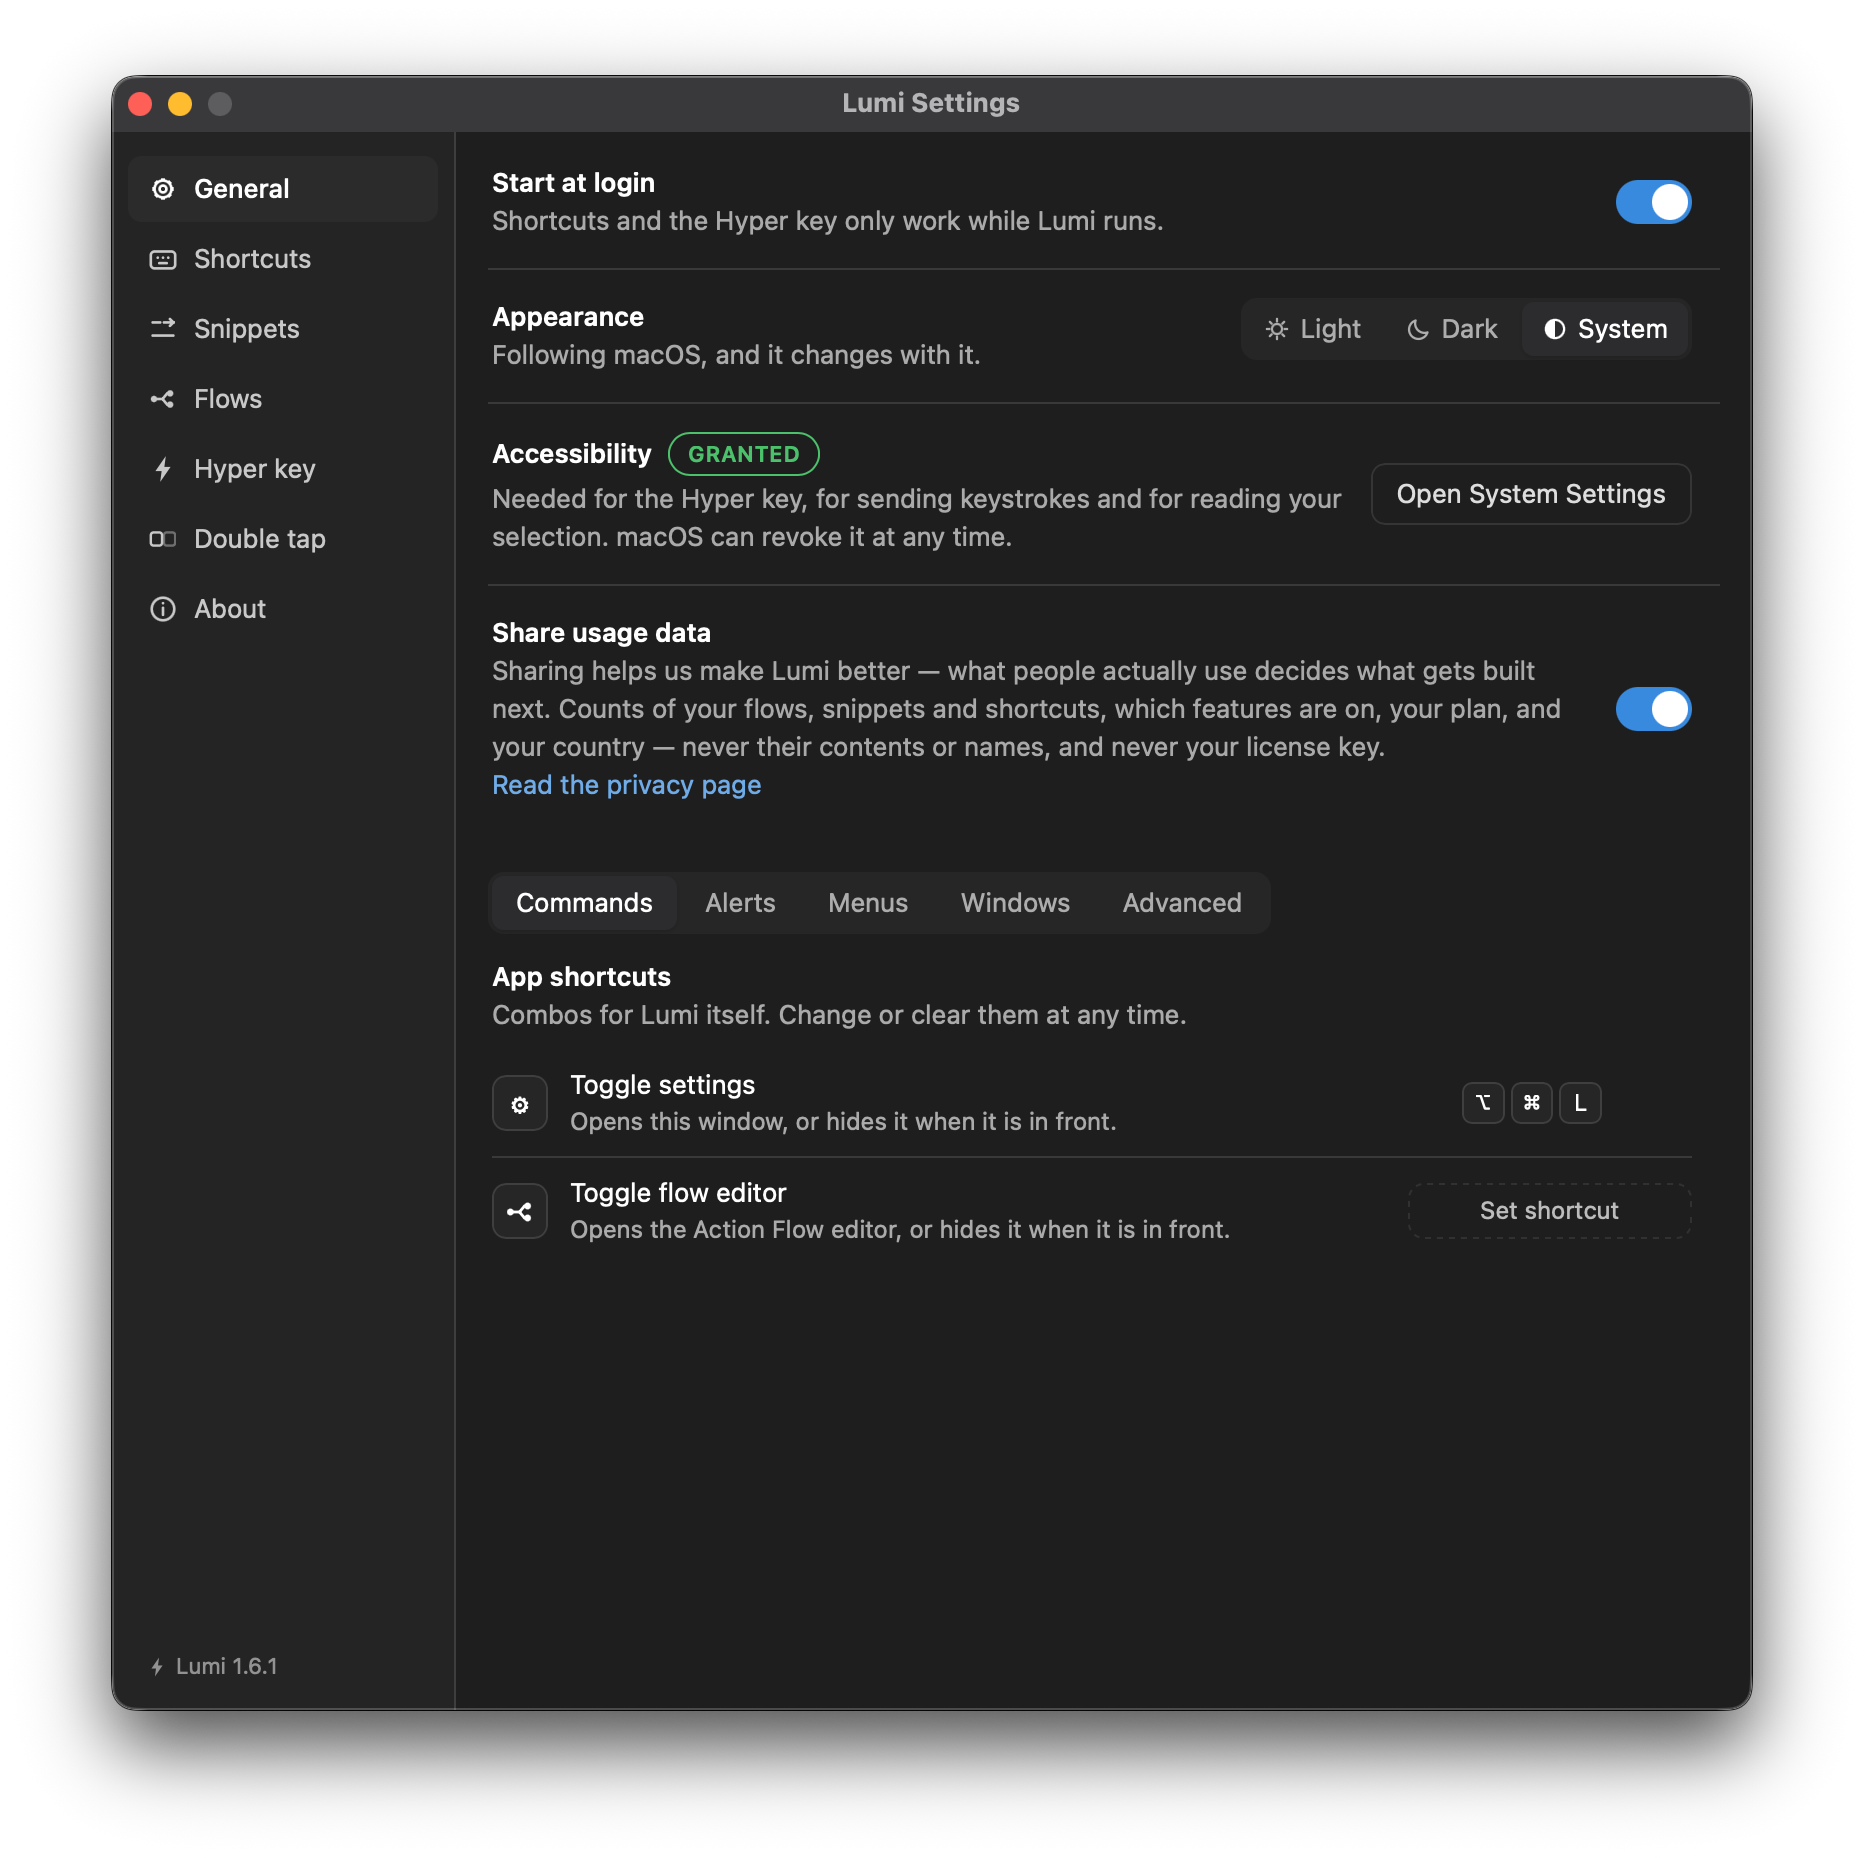Disable Share usage data switch
1864x1858 pixels.
pyautogui.click(x=1654, y=709)
